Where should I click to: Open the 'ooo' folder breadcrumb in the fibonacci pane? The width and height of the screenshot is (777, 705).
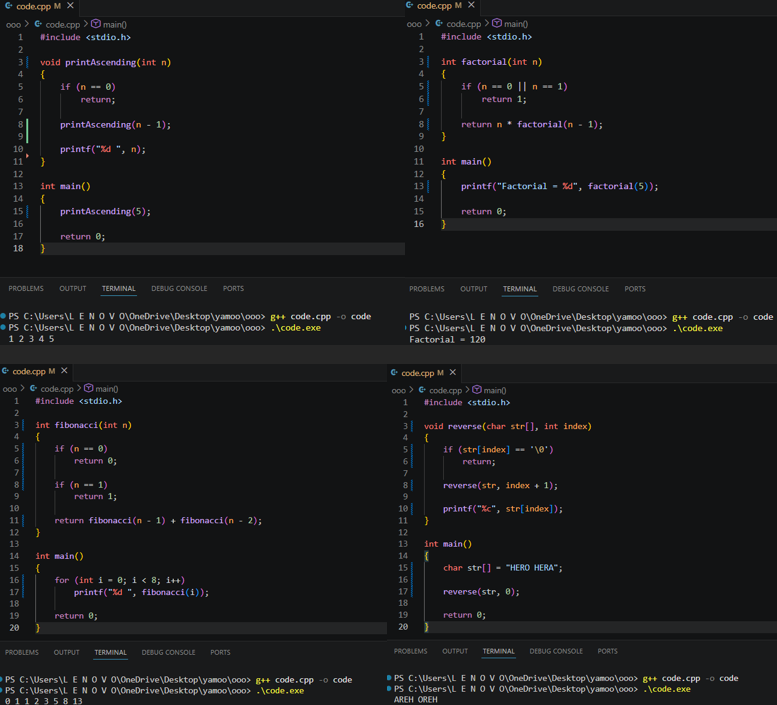click(x=10, y=389)
